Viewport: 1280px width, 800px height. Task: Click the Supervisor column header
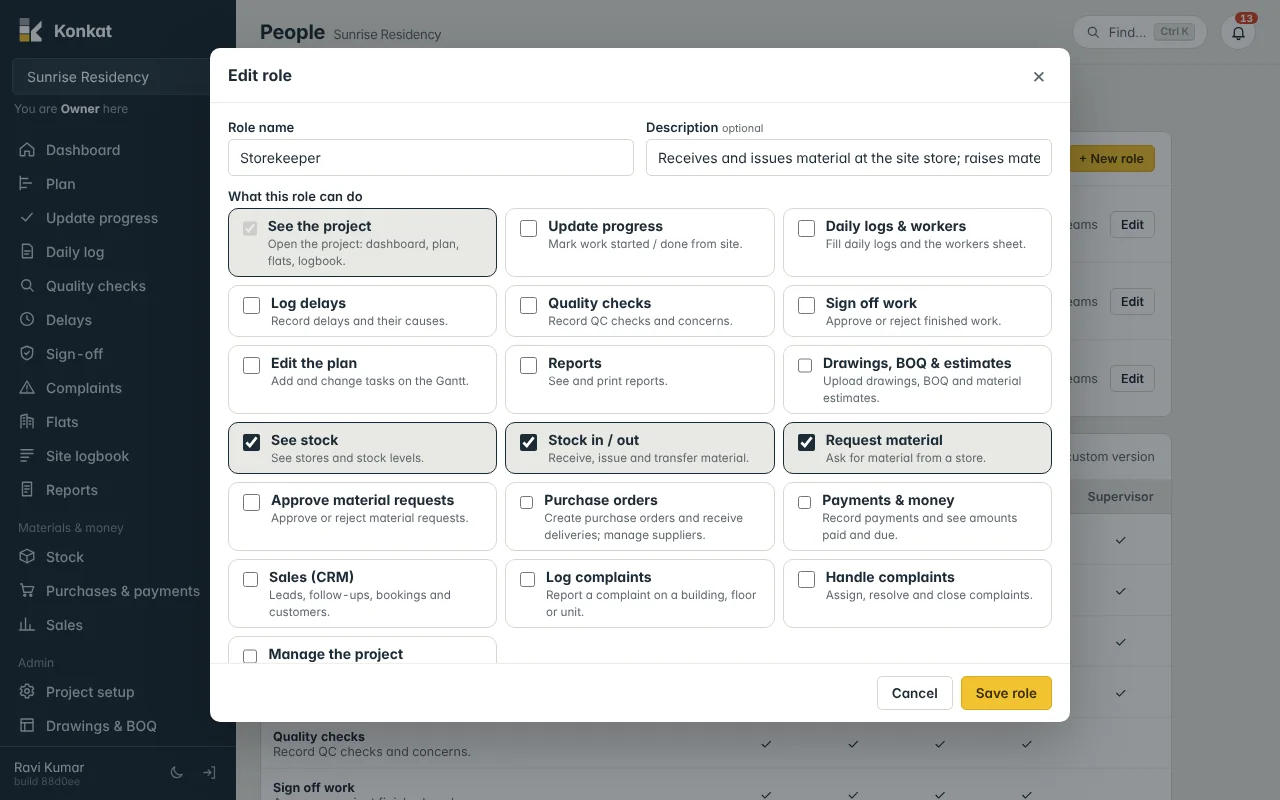pos(1120,496)
